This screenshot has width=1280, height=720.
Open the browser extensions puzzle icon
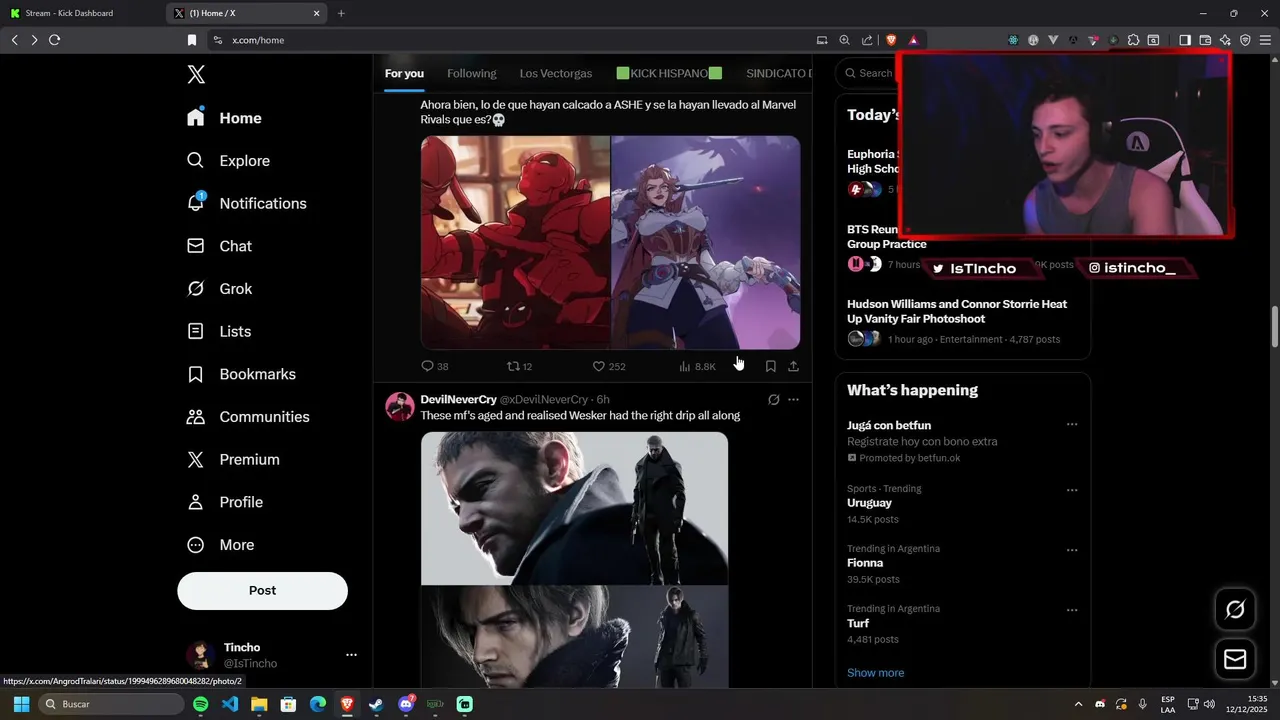click(x=1133, y=40)
